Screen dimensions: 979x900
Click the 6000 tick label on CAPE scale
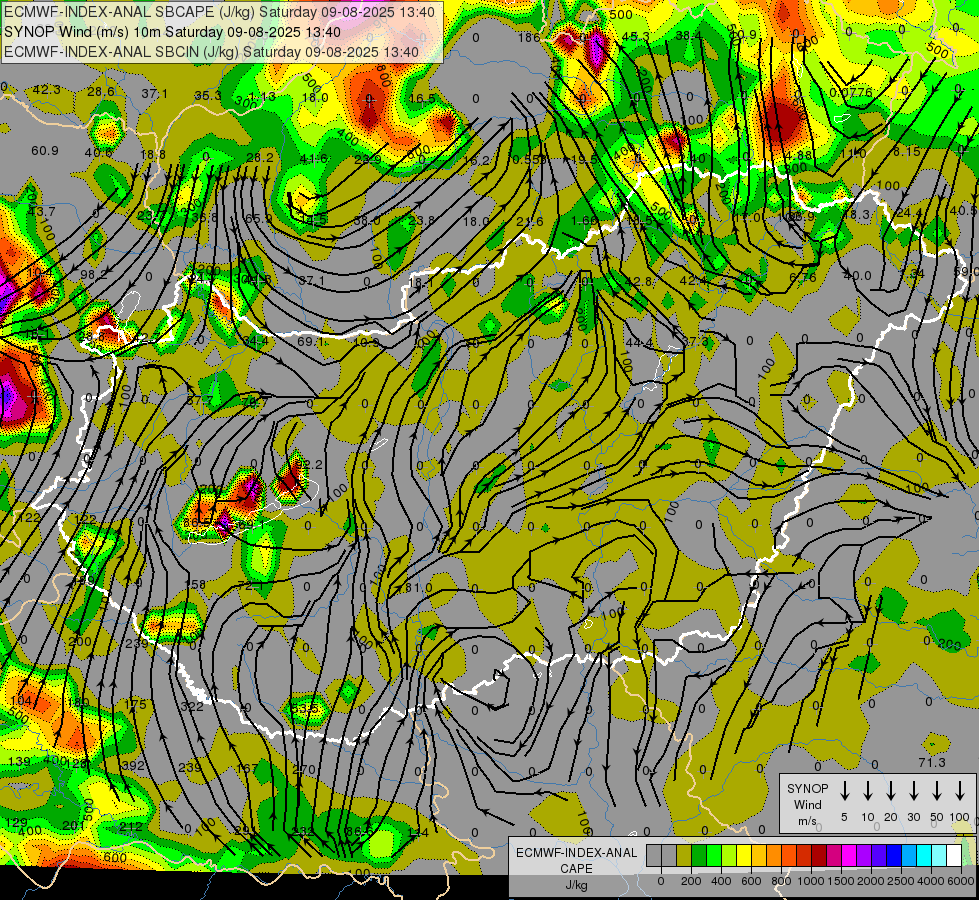pos(961,881)
